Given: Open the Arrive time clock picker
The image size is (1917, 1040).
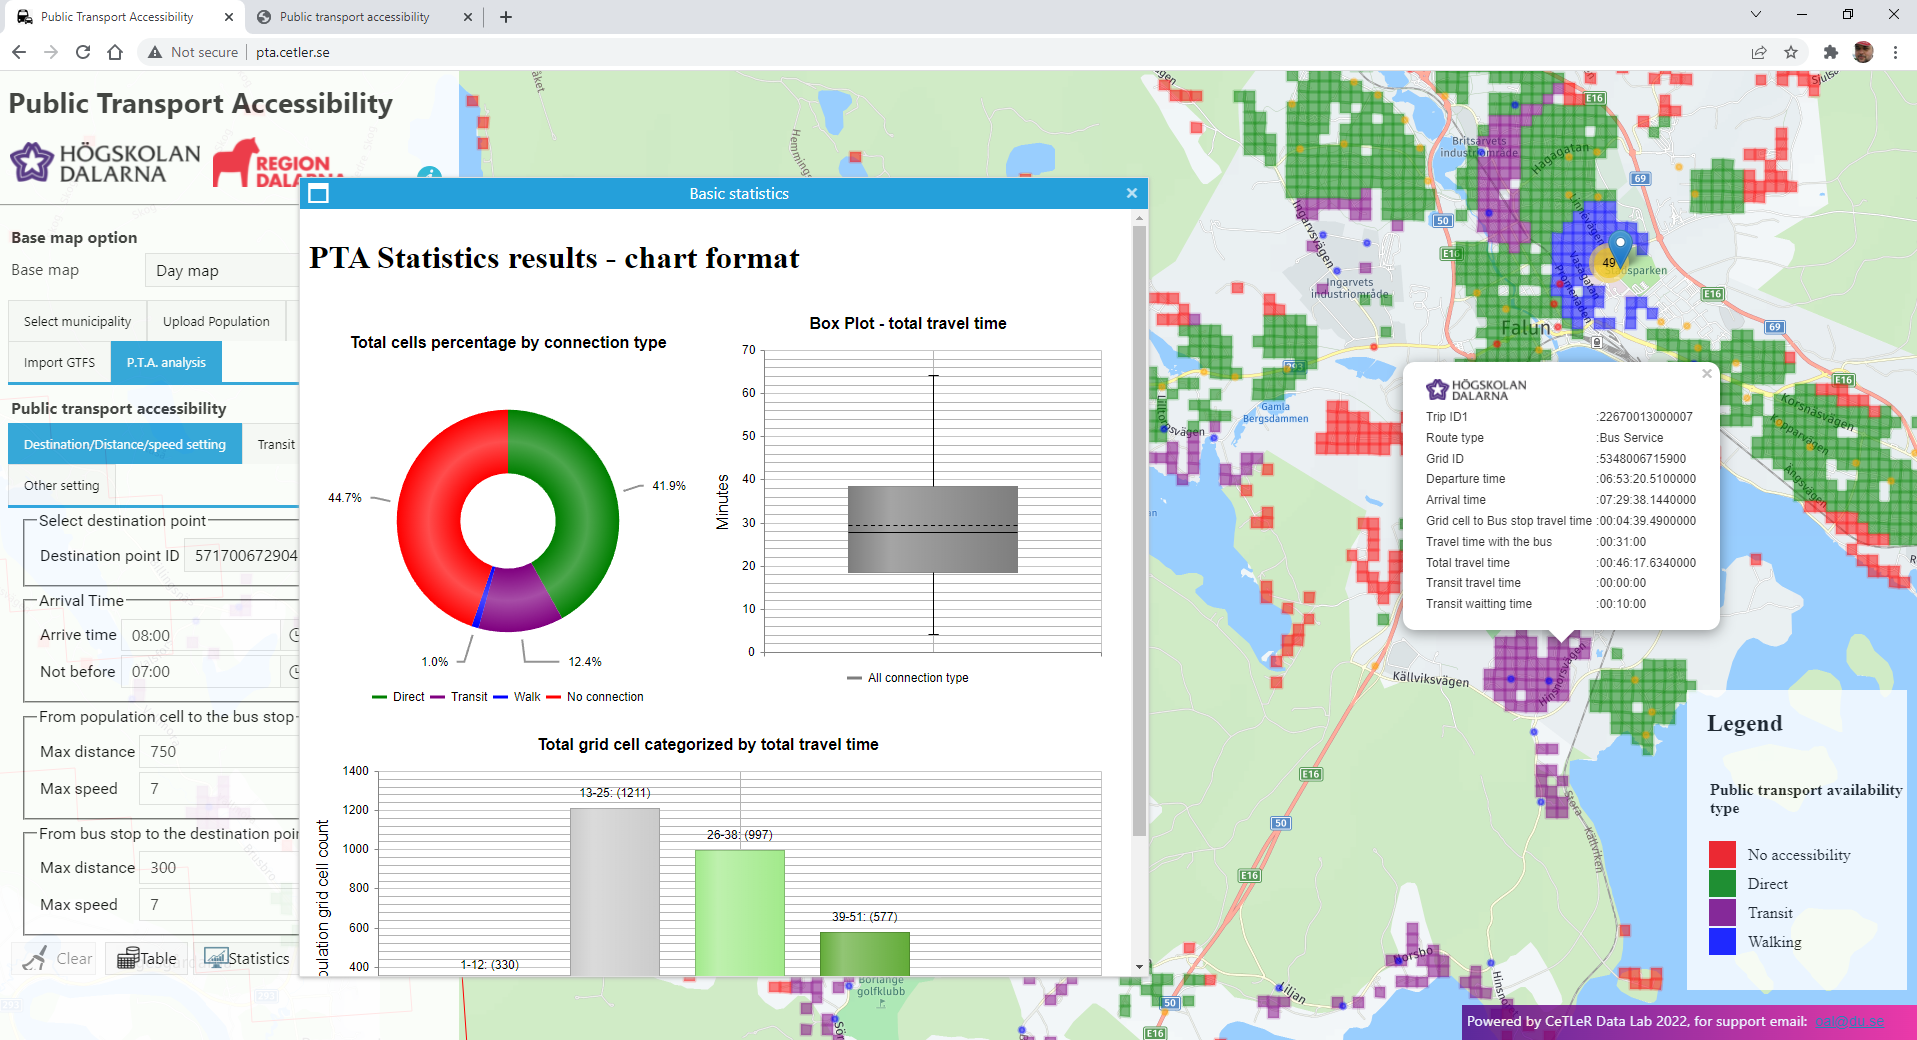Looking at the screenshot, I should coord(294,635).
